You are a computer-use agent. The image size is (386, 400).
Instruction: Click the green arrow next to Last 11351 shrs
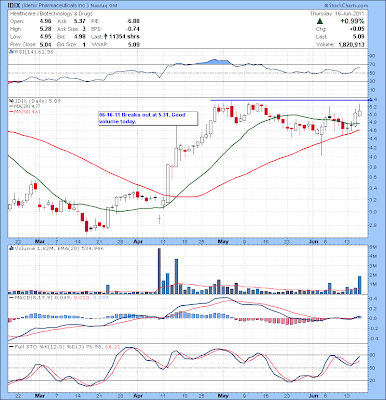click(x=106, y=36)
